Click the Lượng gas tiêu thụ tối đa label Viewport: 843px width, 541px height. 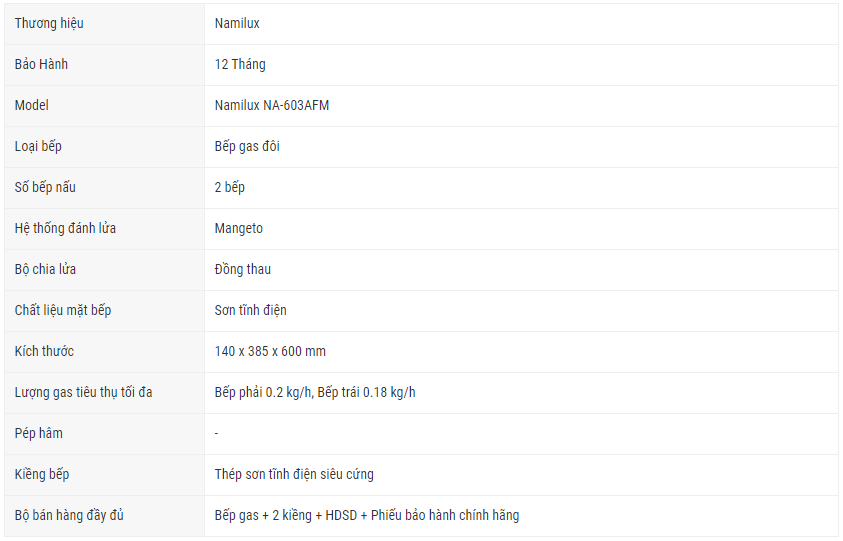pyautogui.click(x=83, y=393)
